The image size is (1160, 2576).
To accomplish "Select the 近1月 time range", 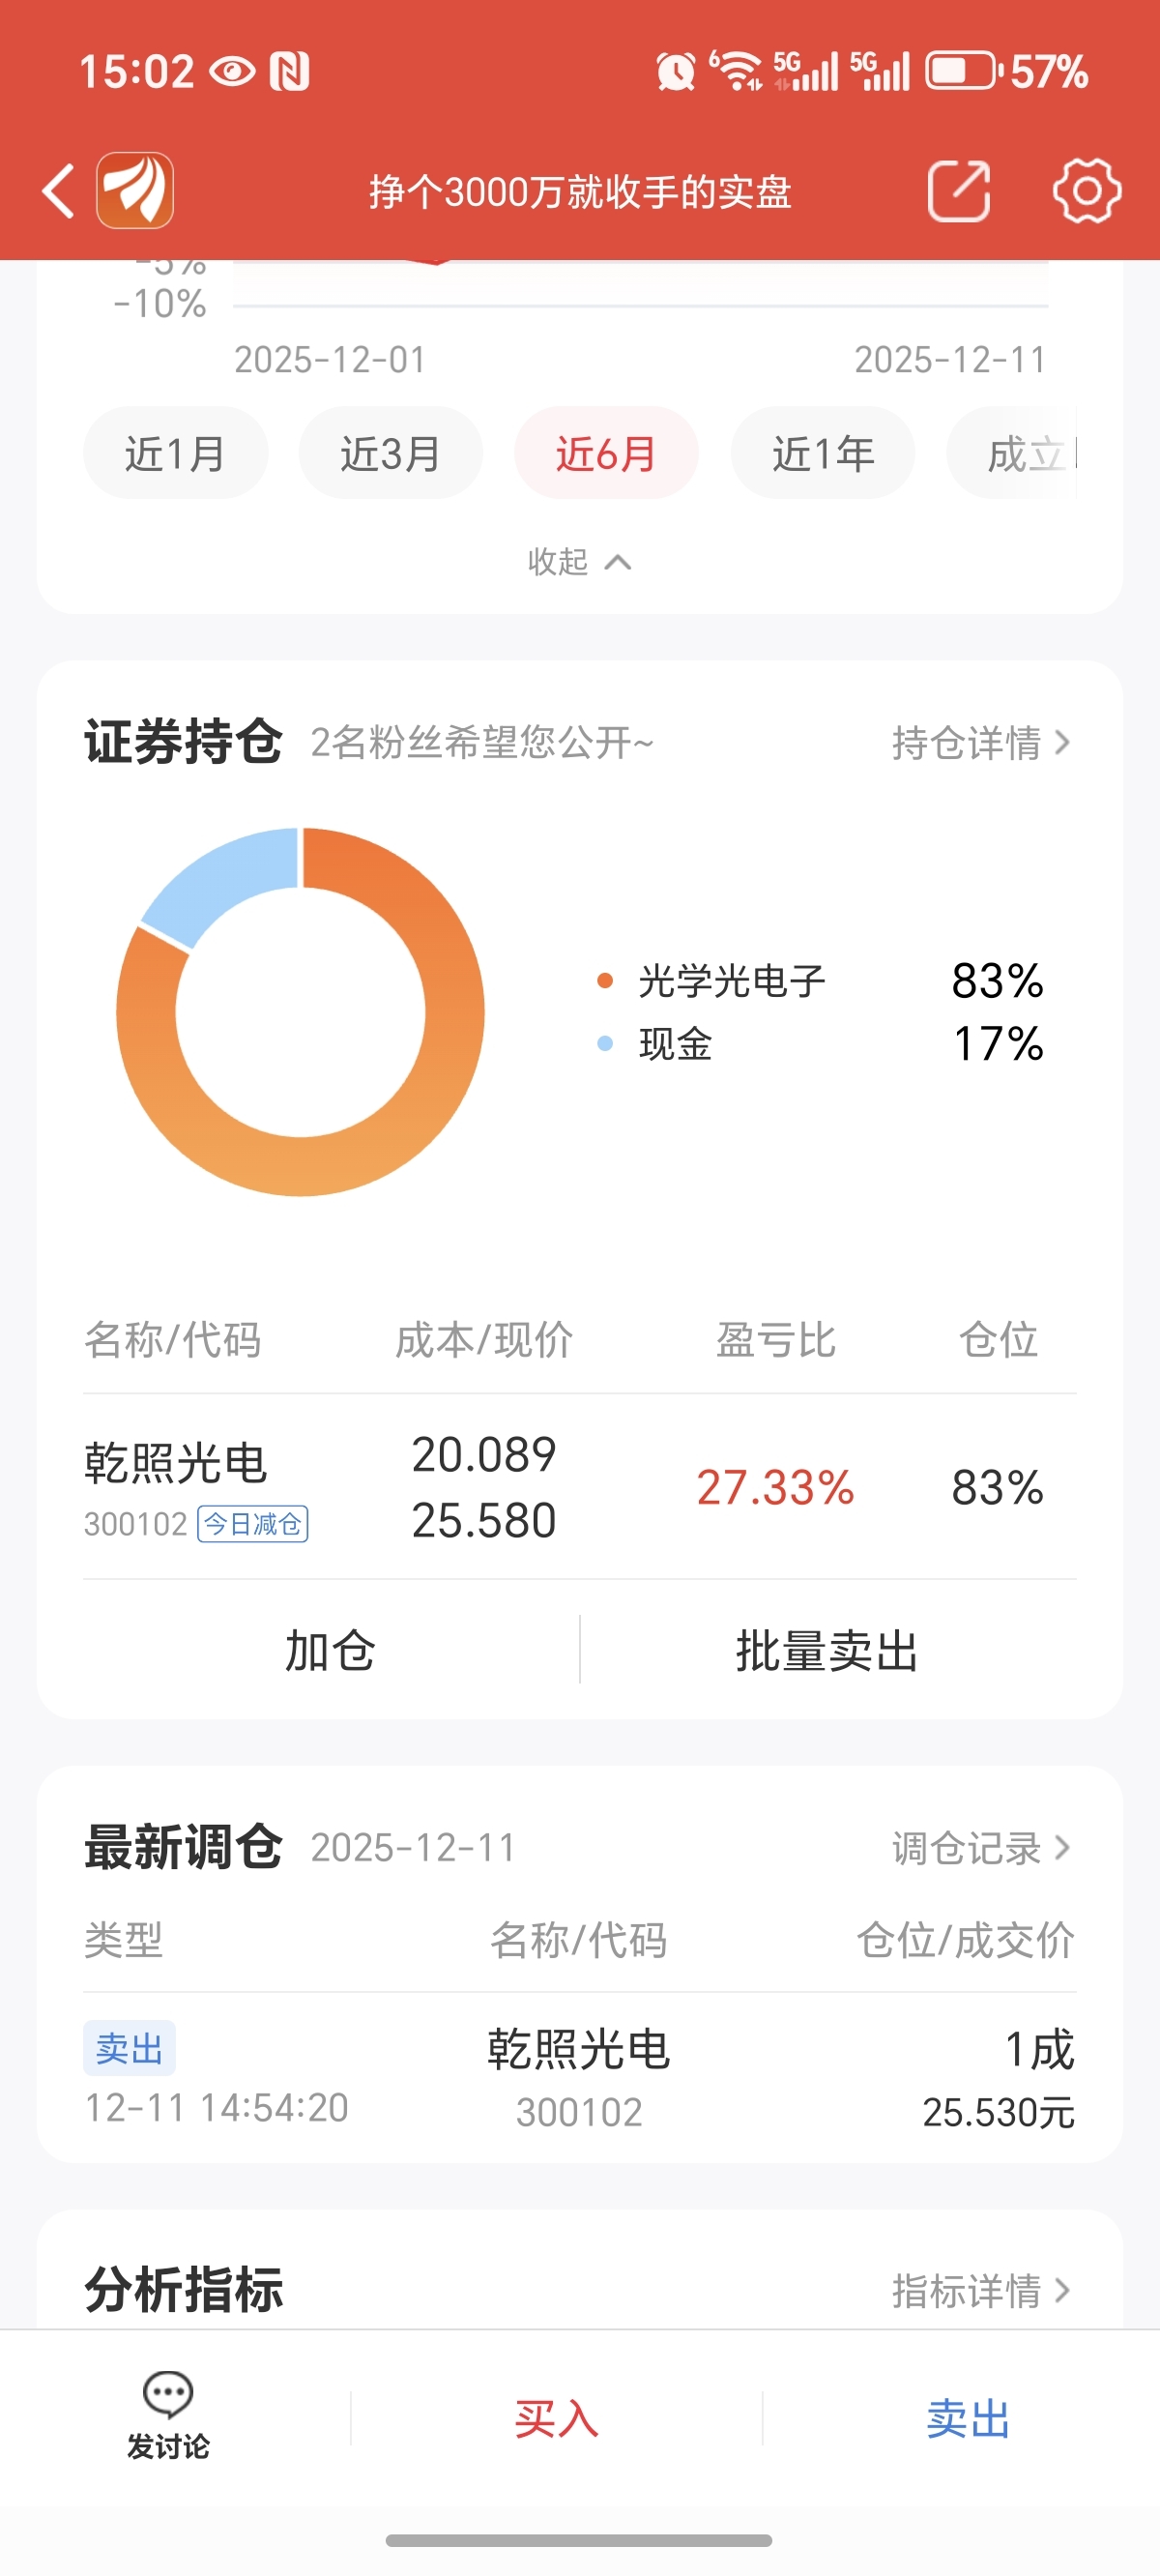I will tap(175, 453).
